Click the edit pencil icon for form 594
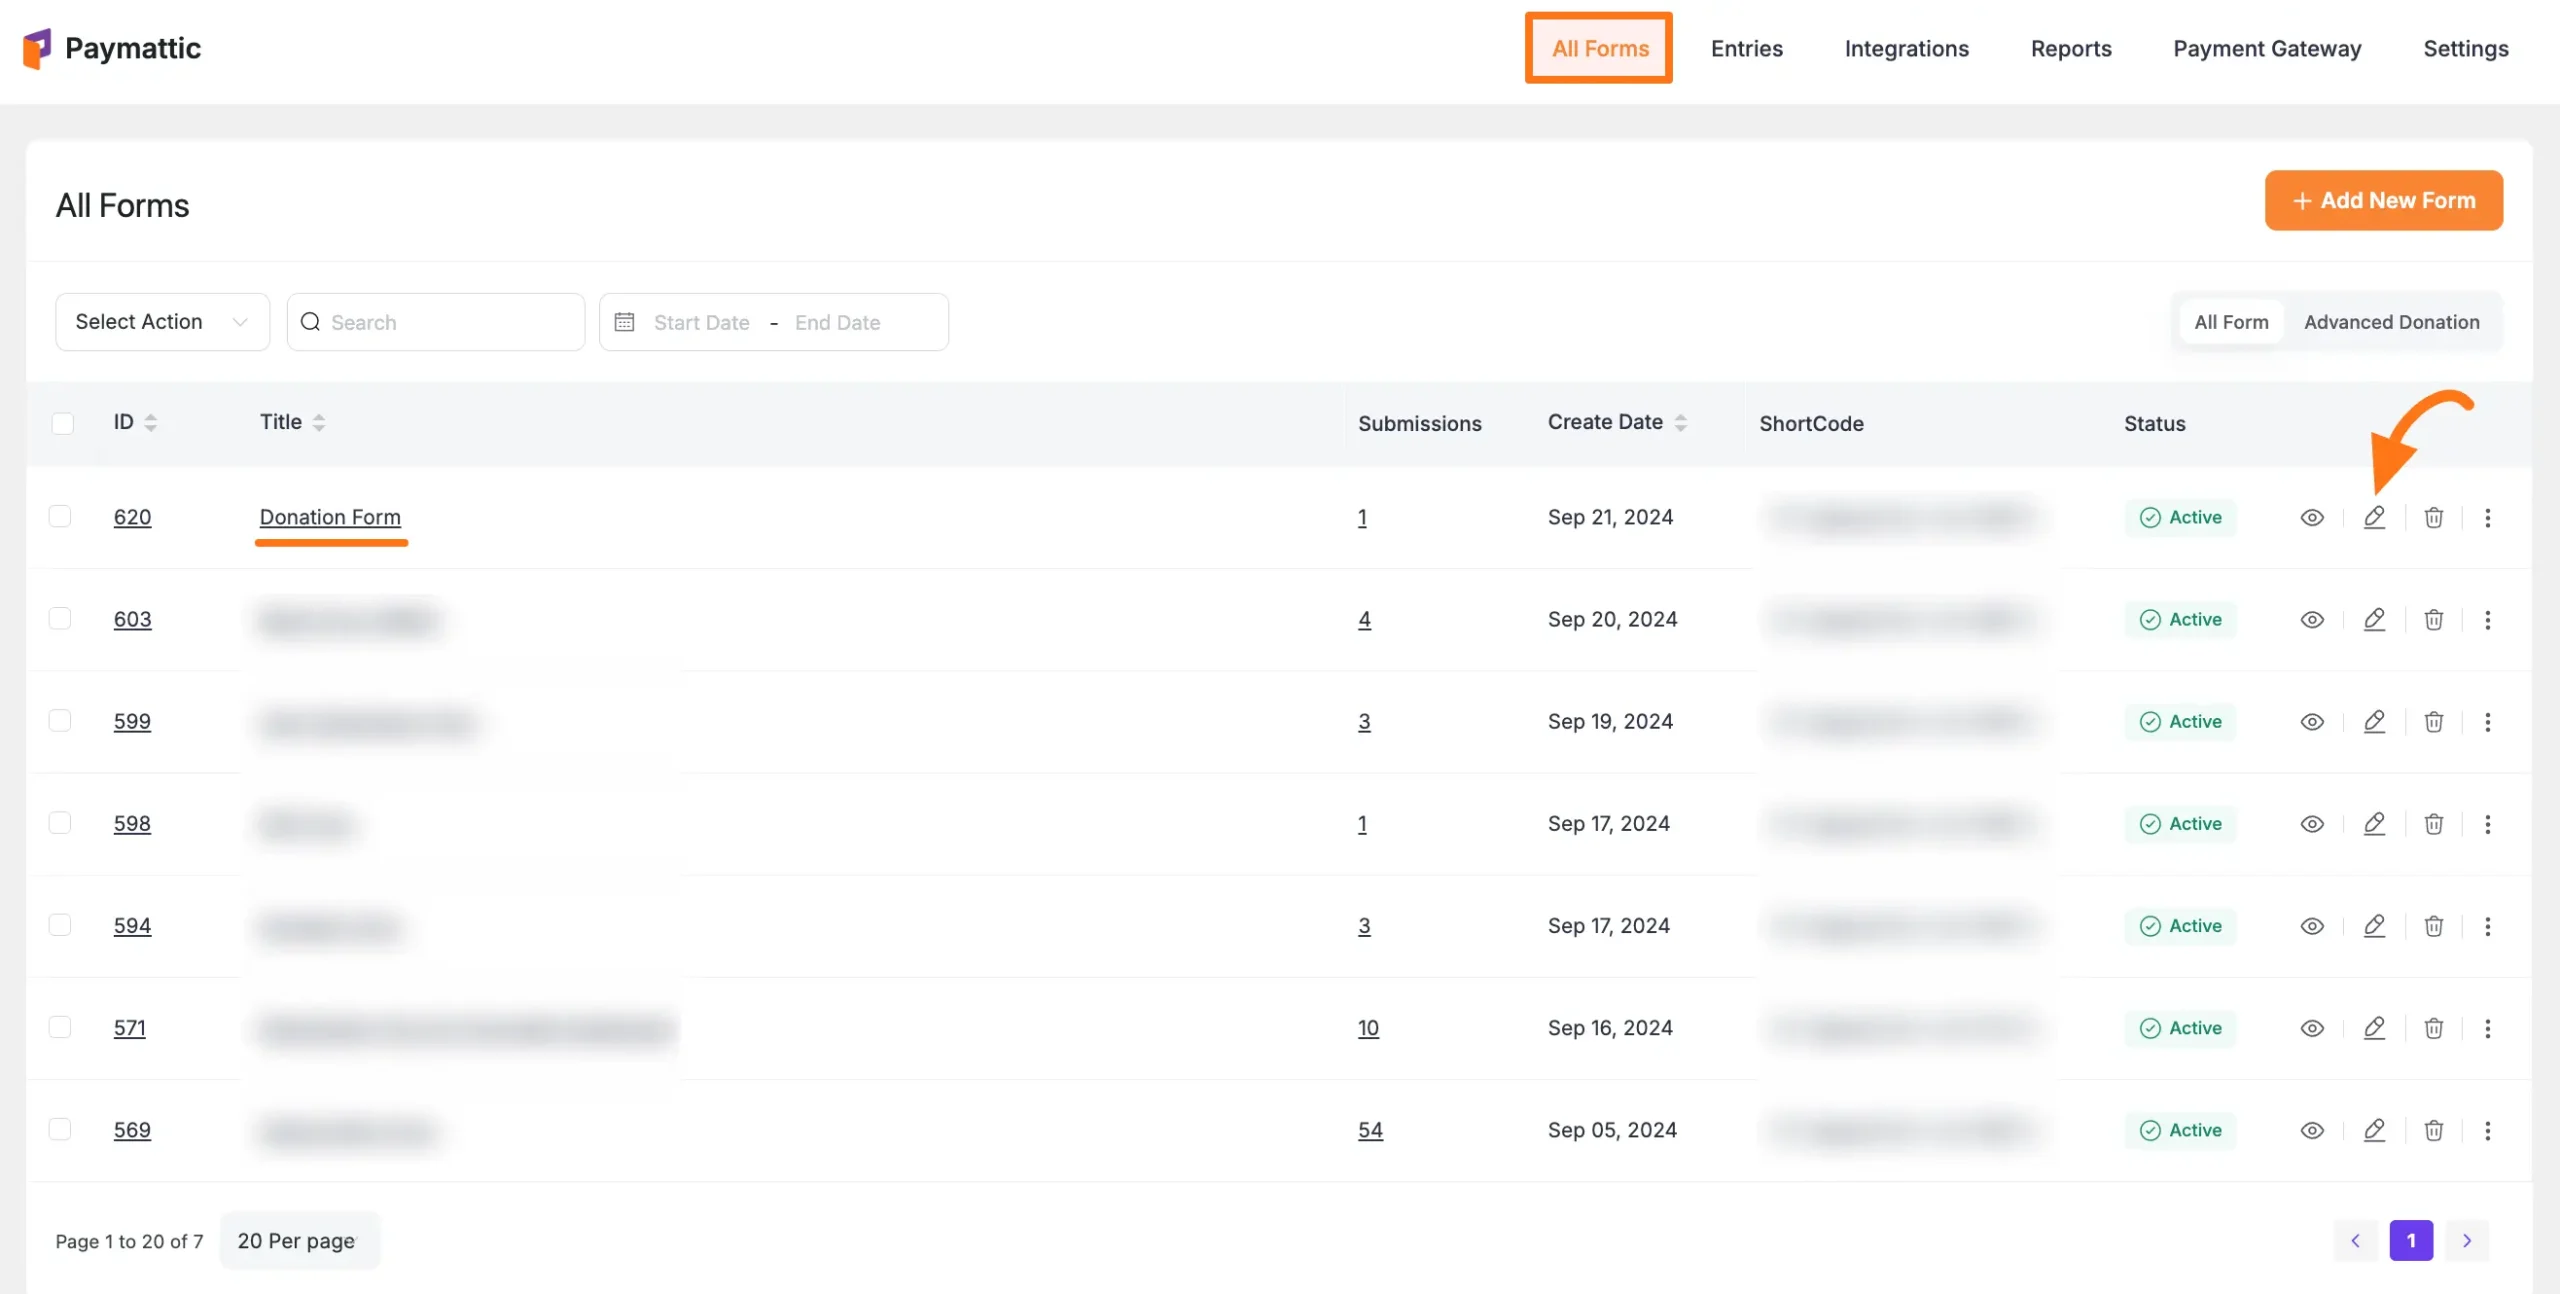Viewport: 2560px width, 1294px height. pos(2374,926)
